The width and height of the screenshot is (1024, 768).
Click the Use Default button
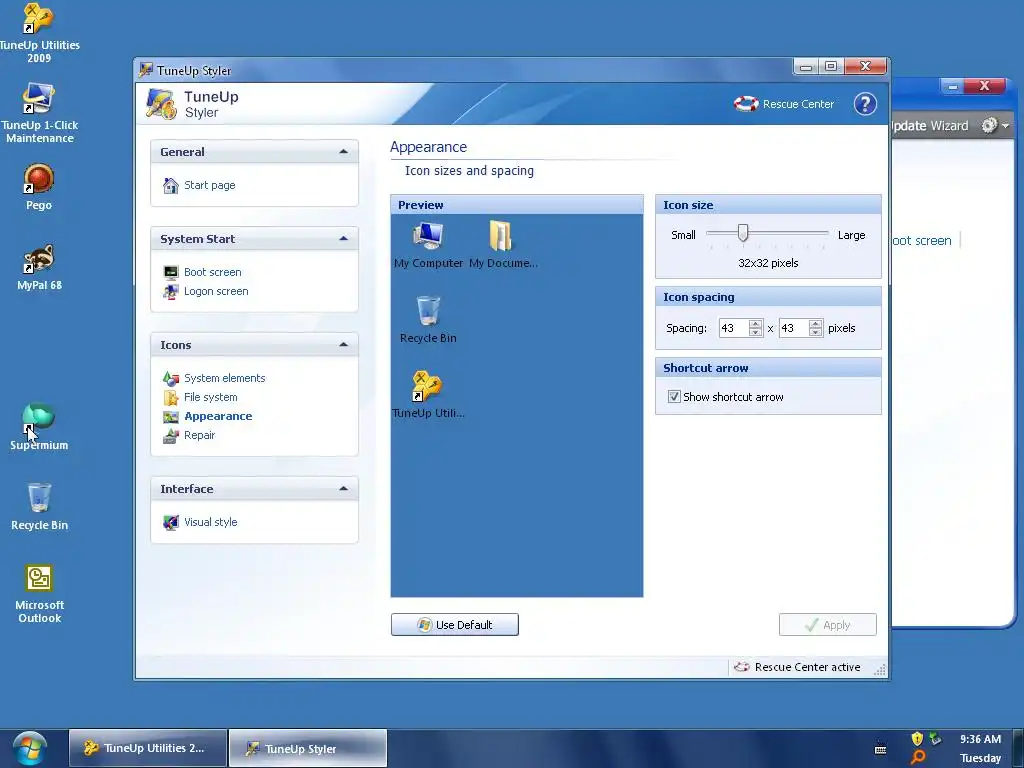[x=455, y=624]
